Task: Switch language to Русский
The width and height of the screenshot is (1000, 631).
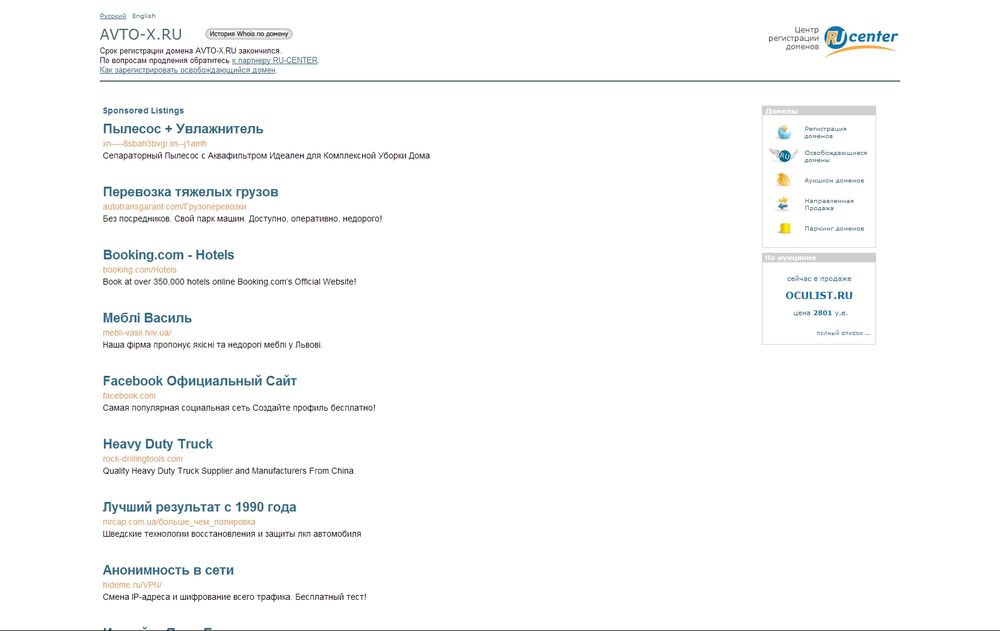Action: pos(113,16)
